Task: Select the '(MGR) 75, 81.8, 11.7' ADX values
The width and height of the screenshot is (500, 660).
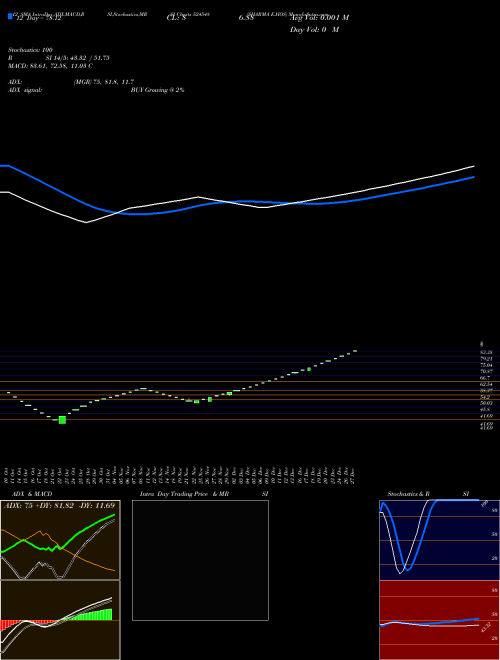Action: 104,82
